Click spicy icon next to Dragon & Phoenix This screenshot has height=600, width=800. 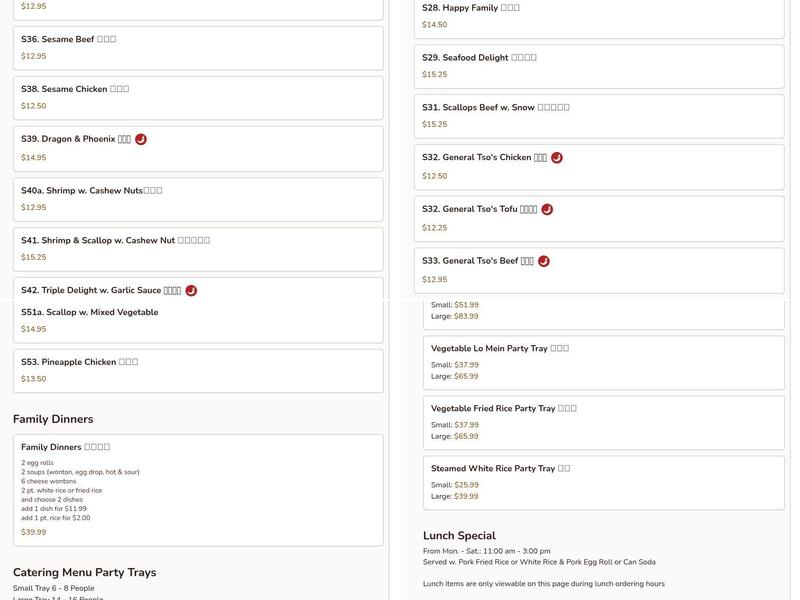coord(141,139)
